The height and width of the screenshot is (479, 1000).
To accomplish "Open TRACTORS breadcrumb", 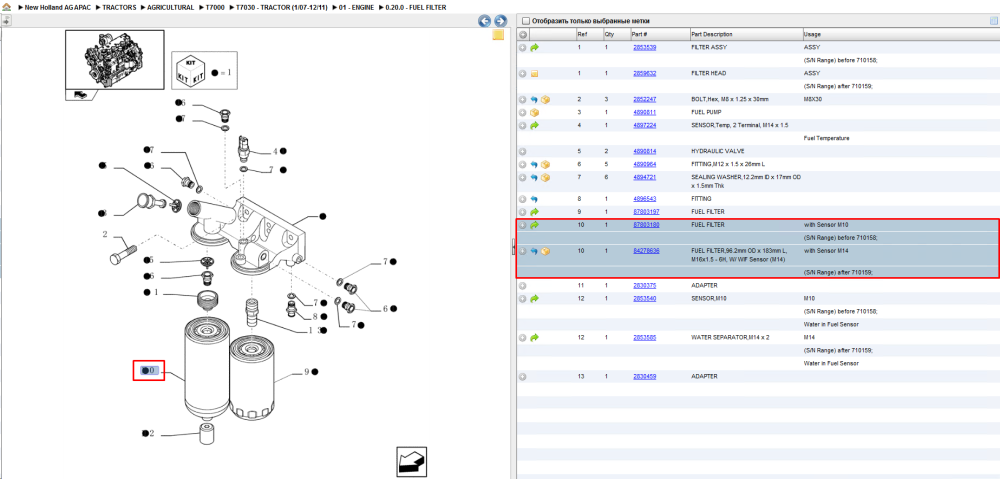I will [x=119, y=7].
